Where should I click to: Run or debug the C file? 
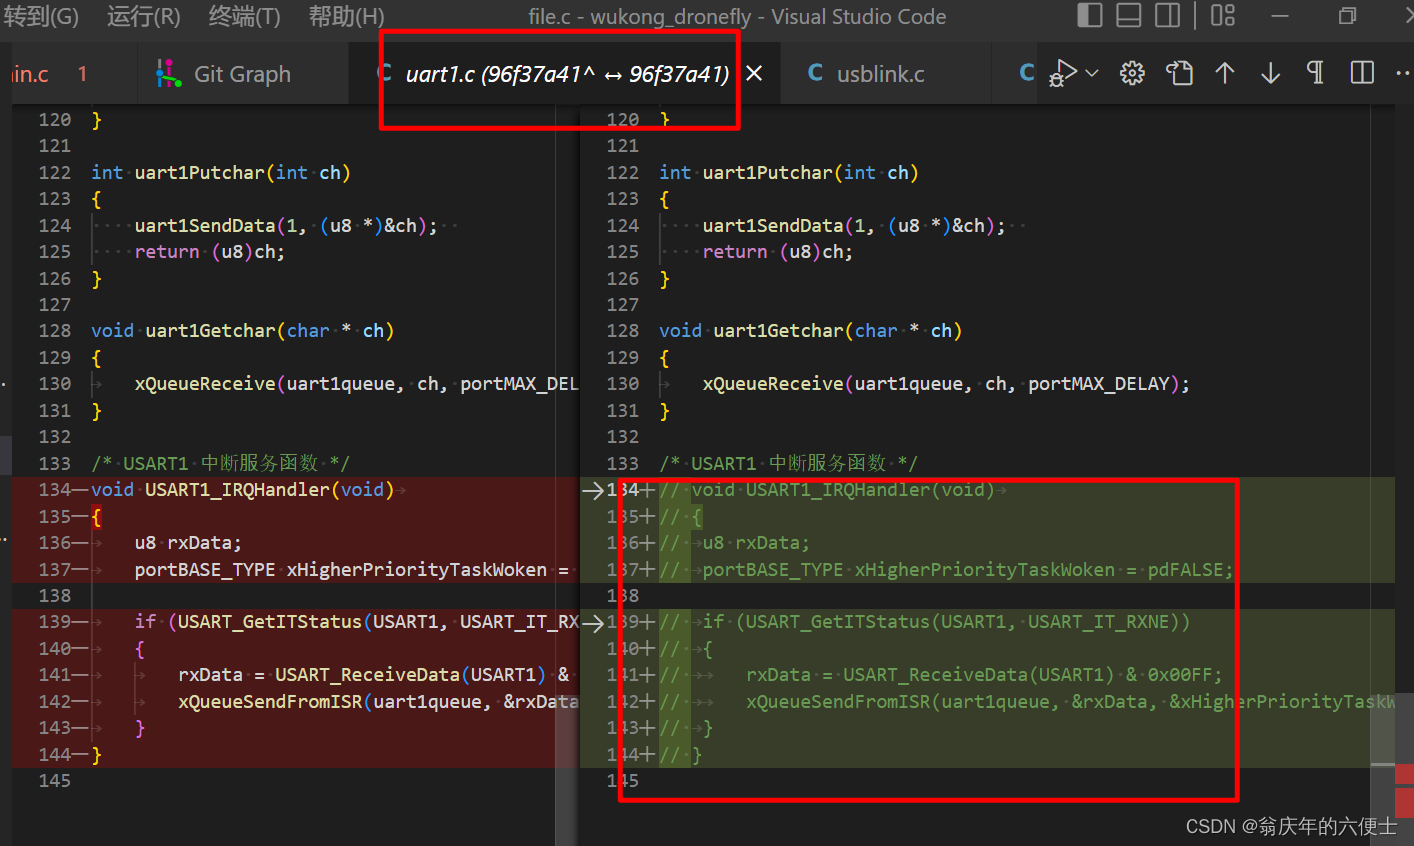(1062, 73)
